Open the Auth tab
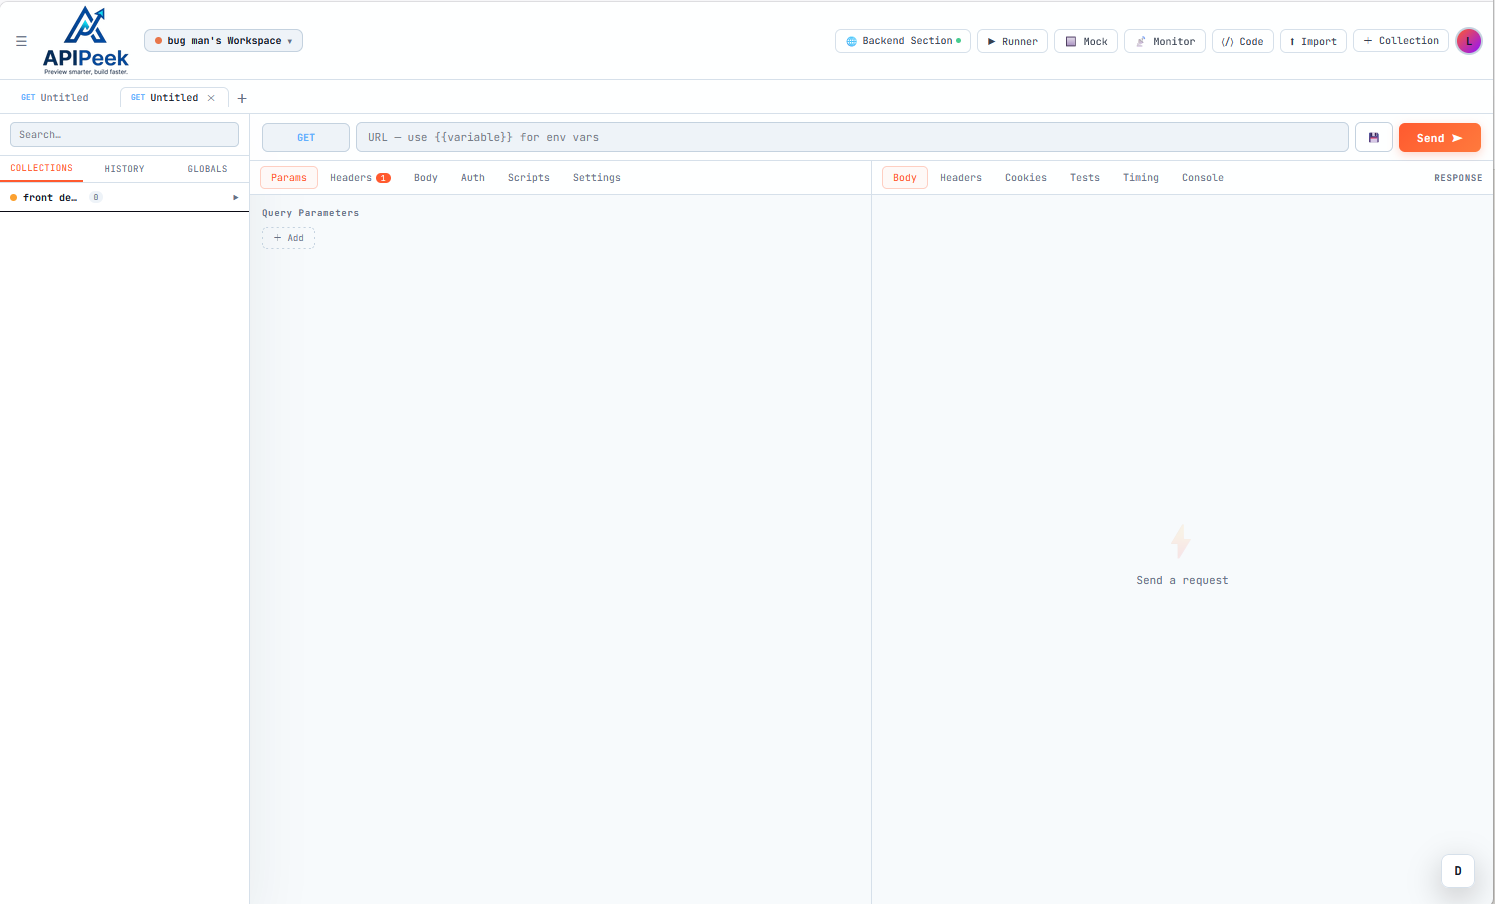Image resolution: width=1495 pixels, height=904 pixels. (473, 178)
